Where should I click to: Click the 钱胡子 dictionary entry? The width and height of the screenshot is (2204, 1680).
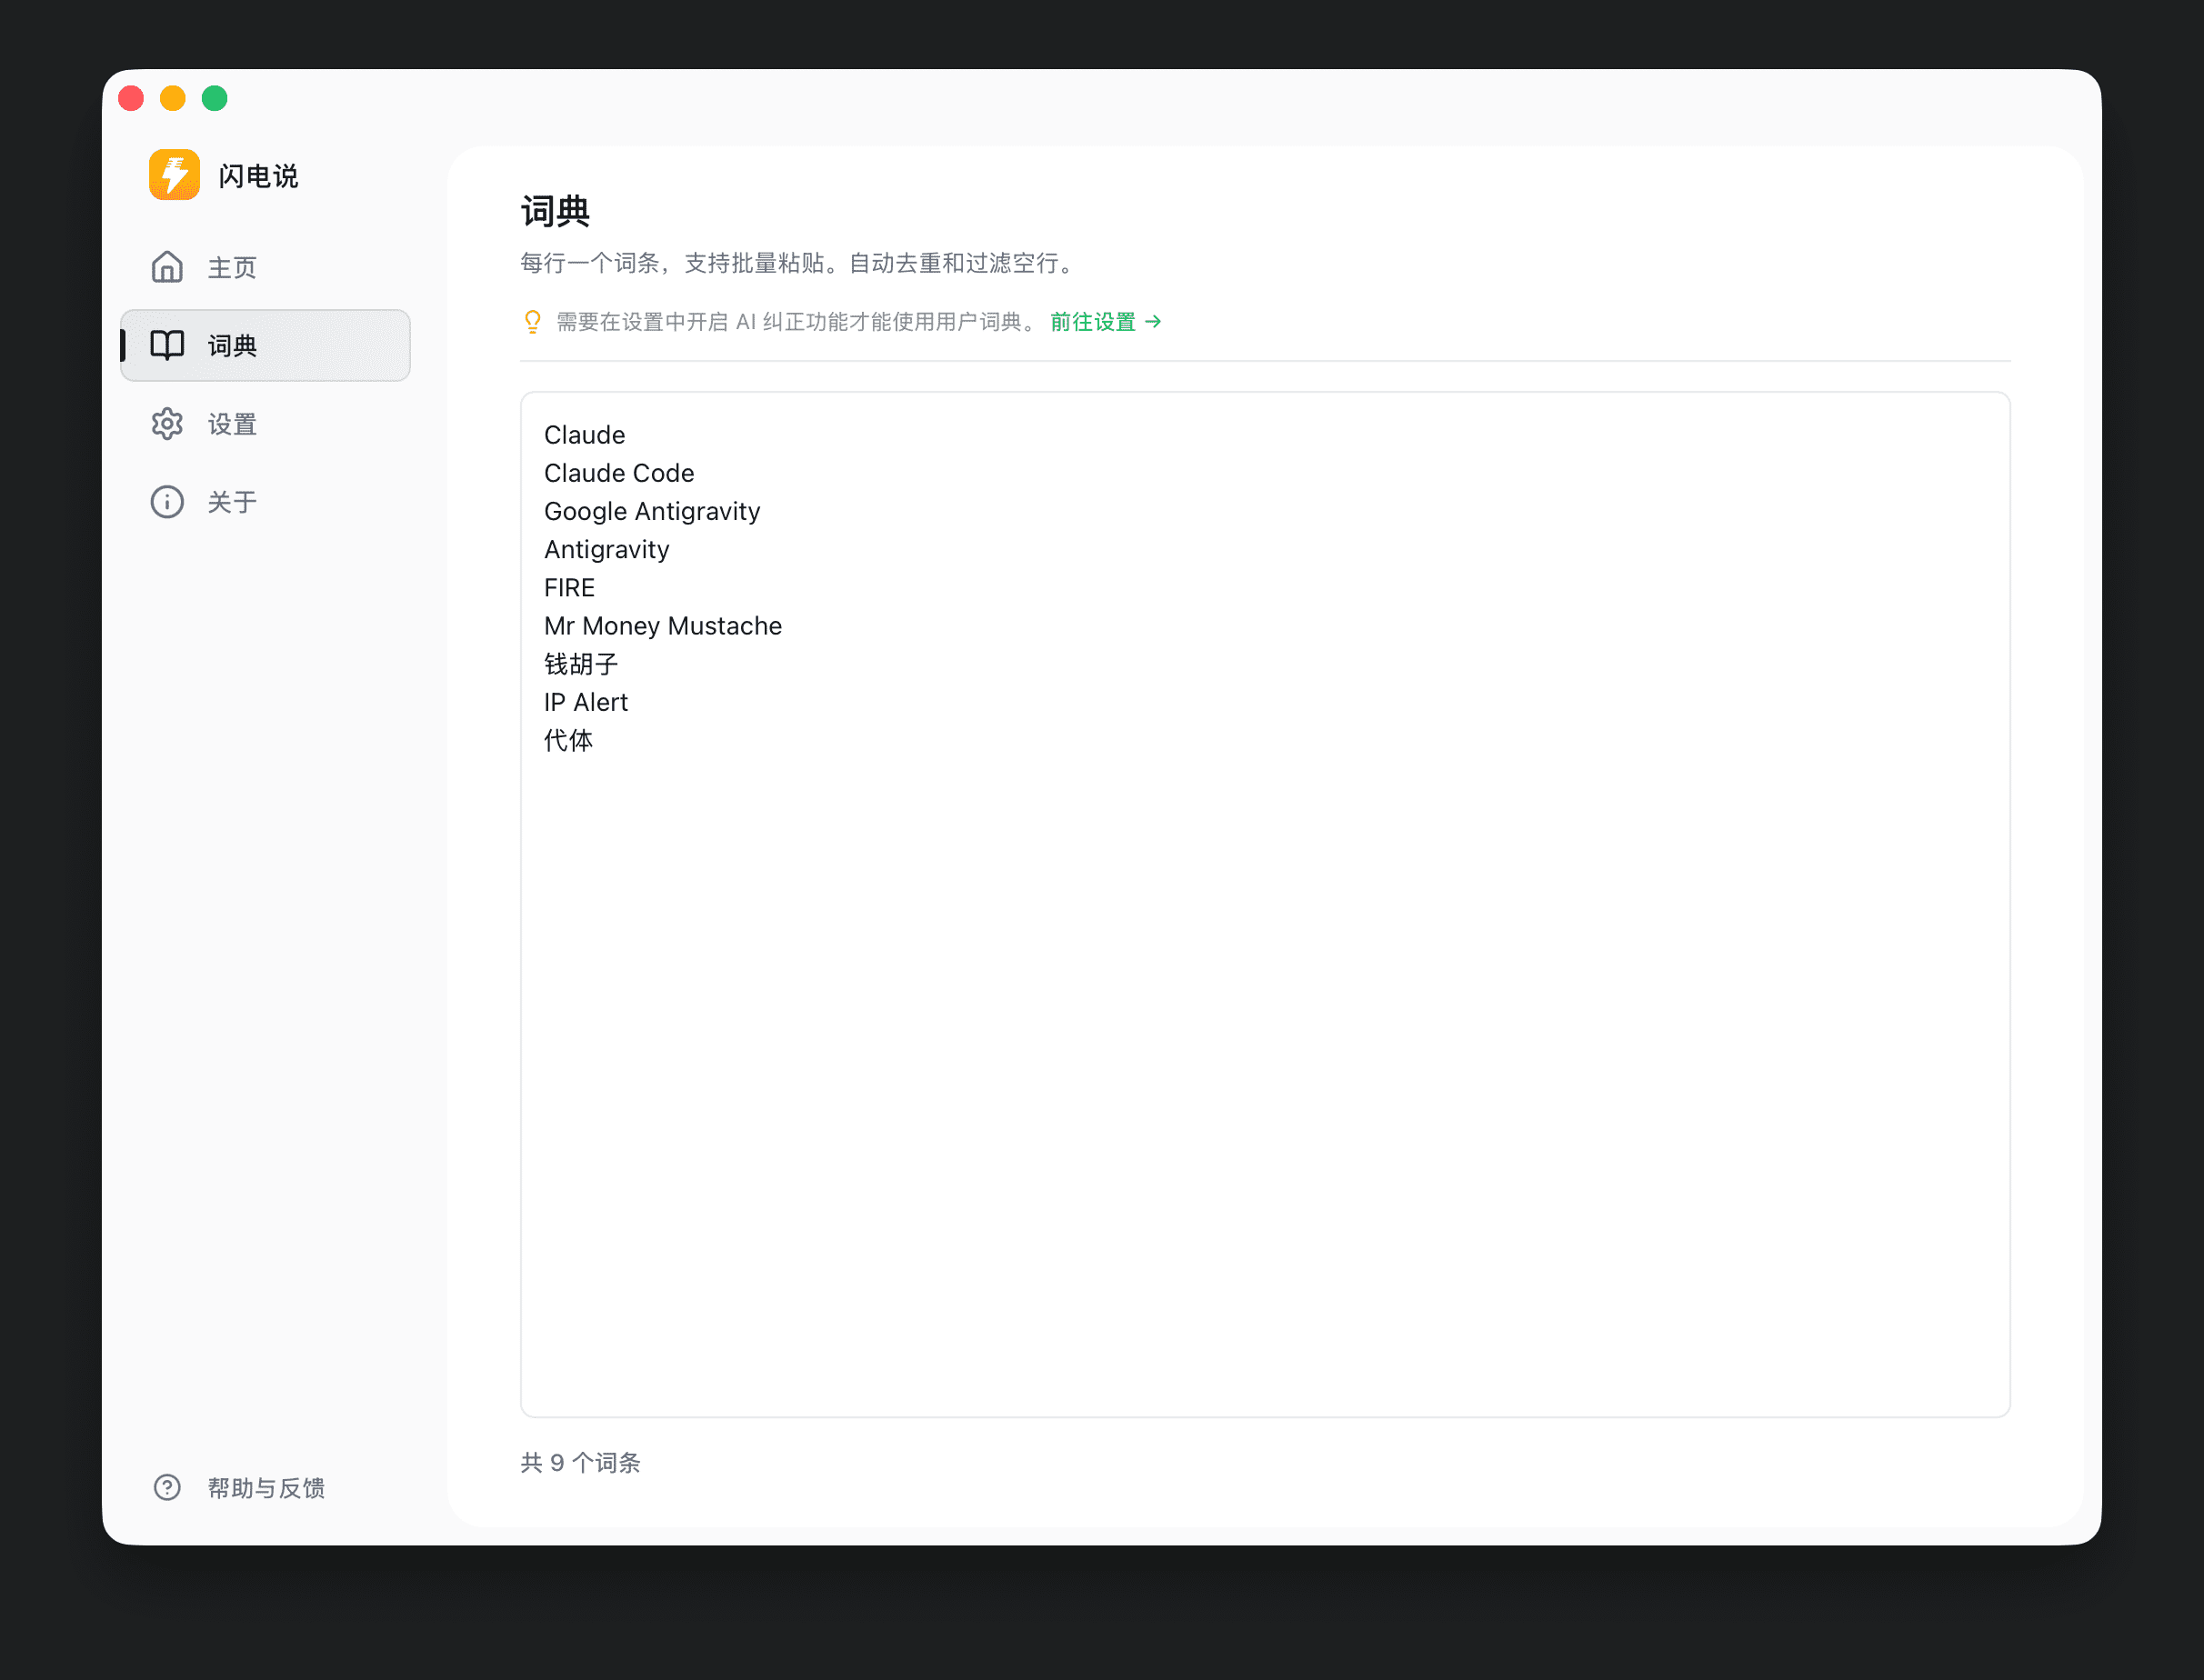tap(581, 664)
